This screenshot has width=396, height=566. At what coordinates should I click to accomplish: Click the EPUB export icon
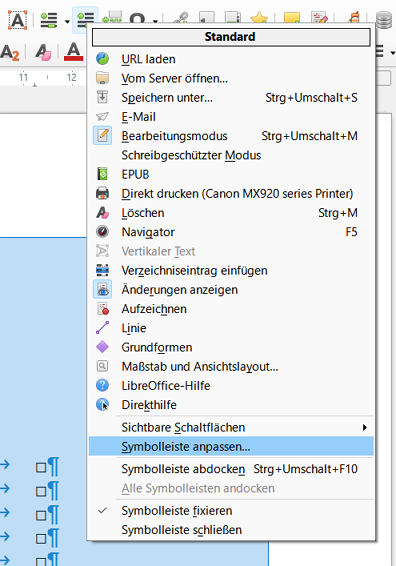pos(103,174)
